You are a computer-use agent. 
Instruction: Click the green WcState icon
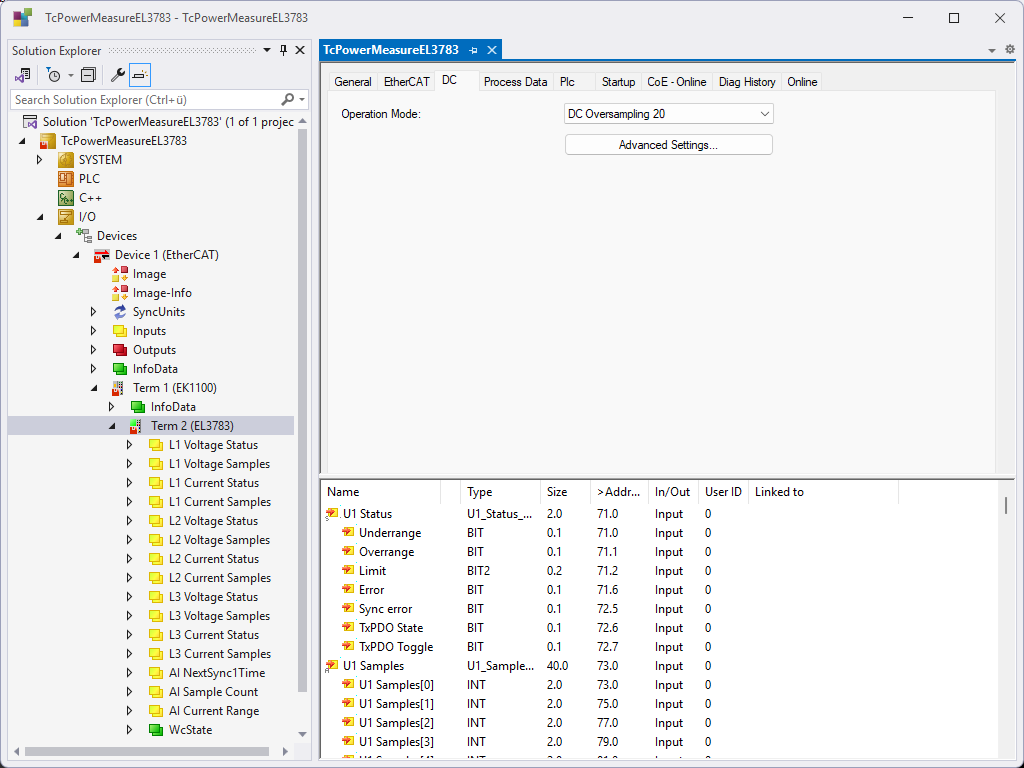155,729
